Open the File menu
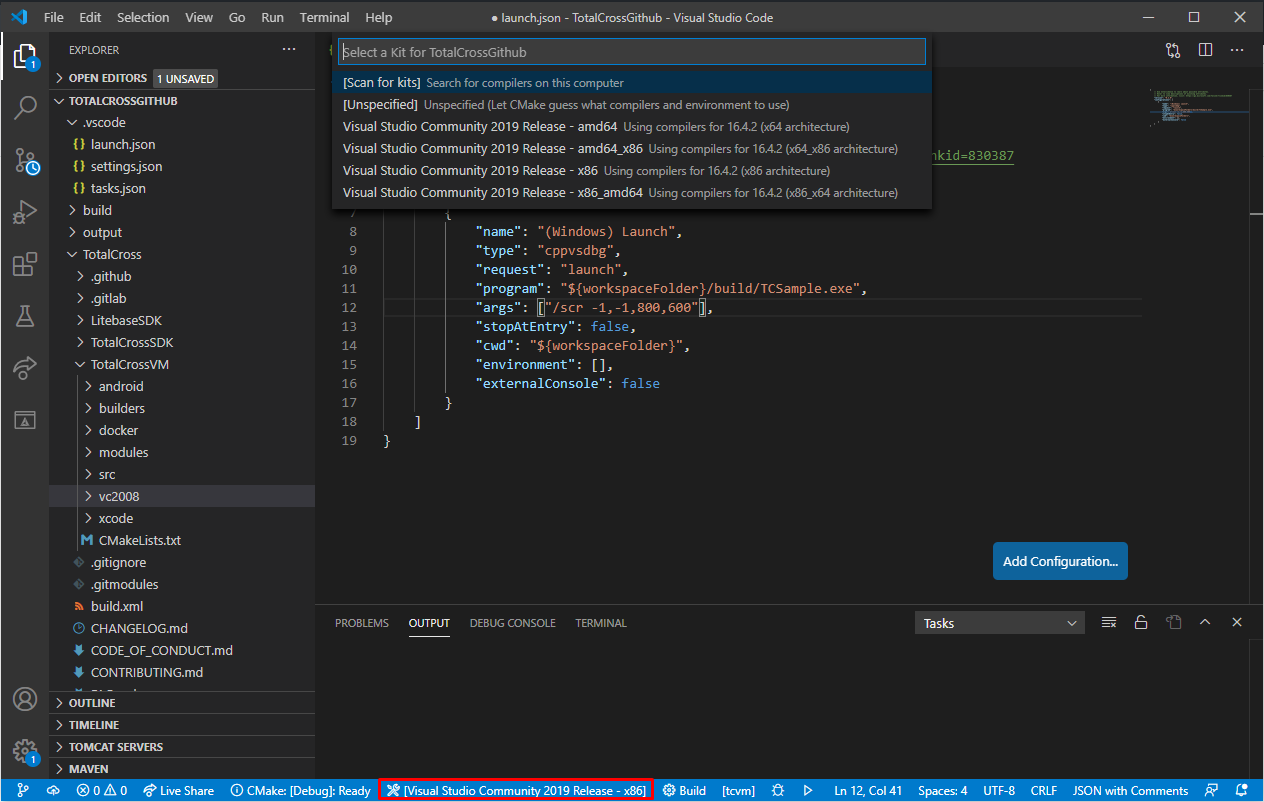 (x=54, y=17)
